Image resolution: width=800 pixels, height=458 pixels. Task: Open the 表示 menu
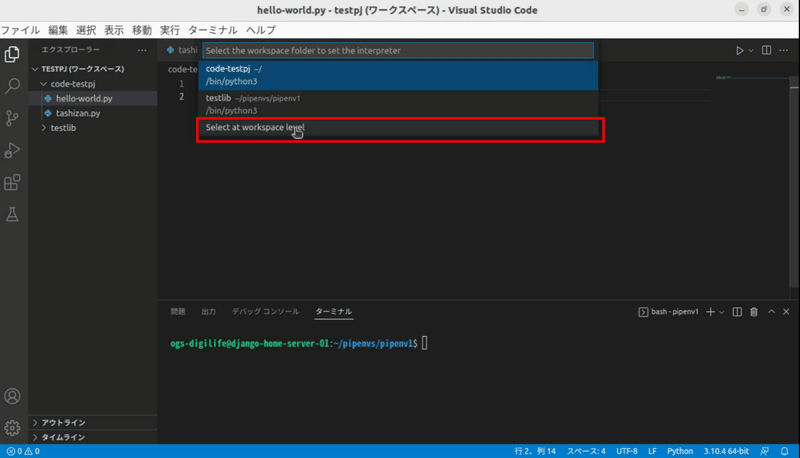[x=114, y=30]
